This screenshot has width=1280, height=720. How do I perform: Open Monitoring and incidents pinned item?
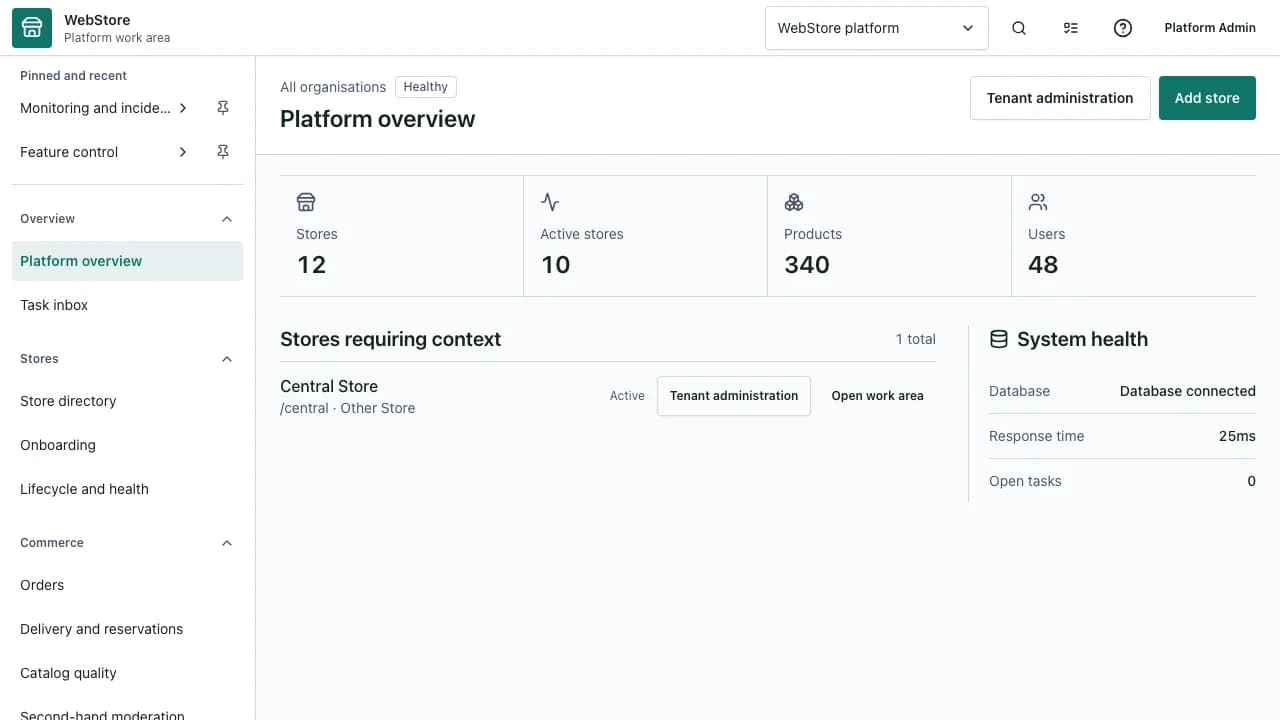point(95,108)
